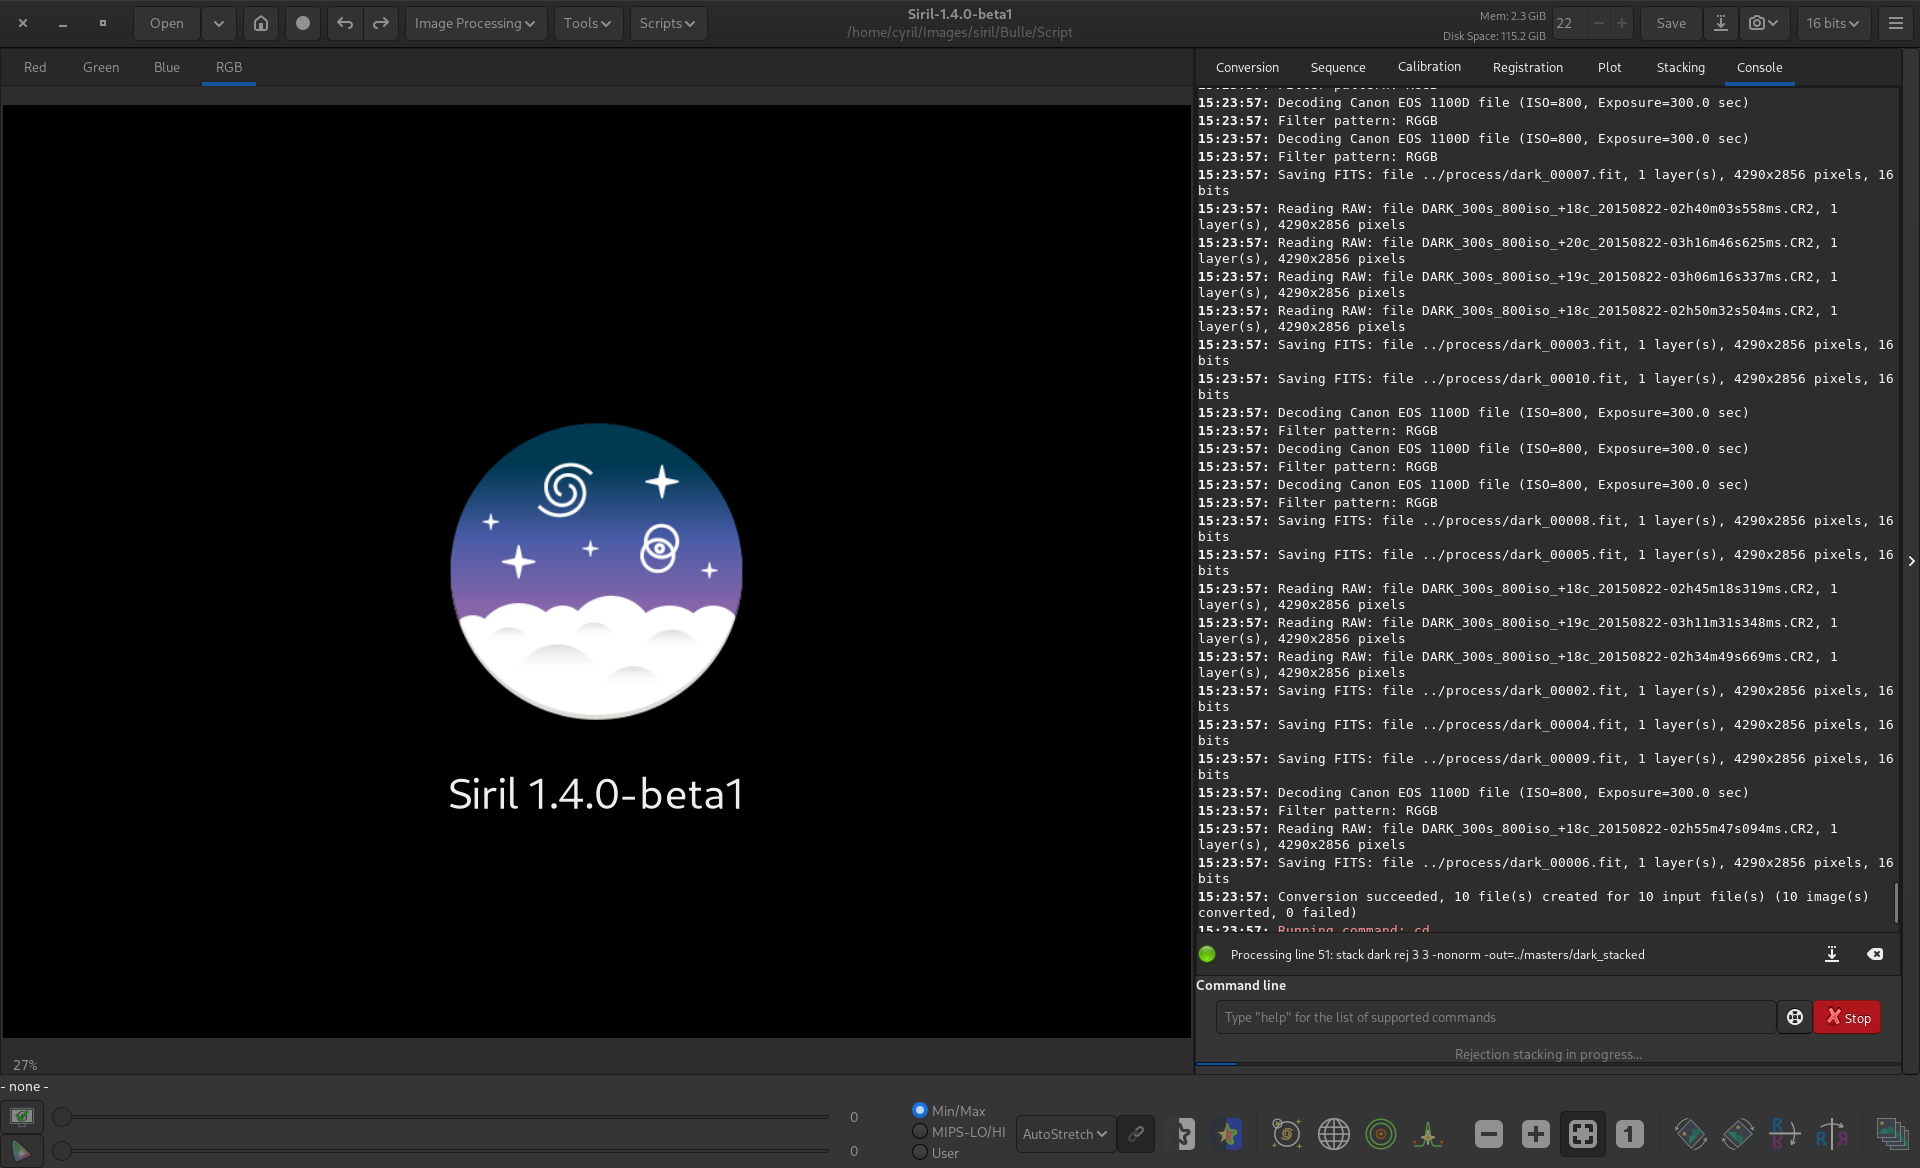Open the Calibration tab
Viewport: 1920px width, 1168px height.
1429,67
